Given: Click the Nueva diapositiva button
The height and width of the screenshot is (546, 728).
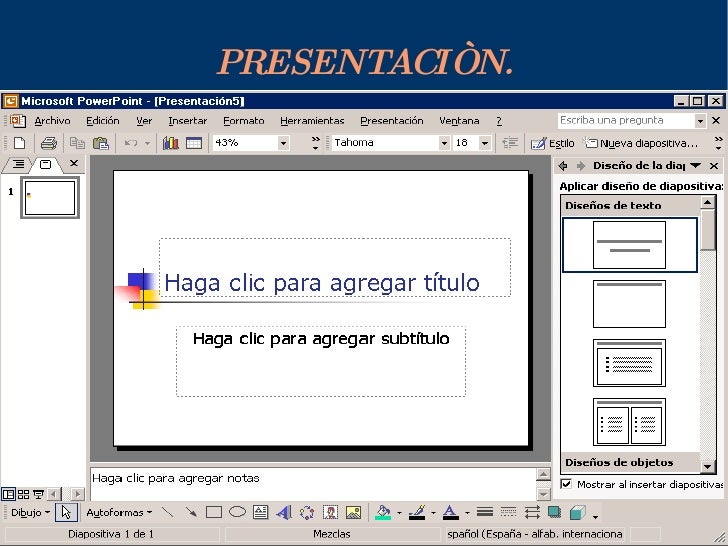Looking at the screenshot, I should (x=641, y=143).
